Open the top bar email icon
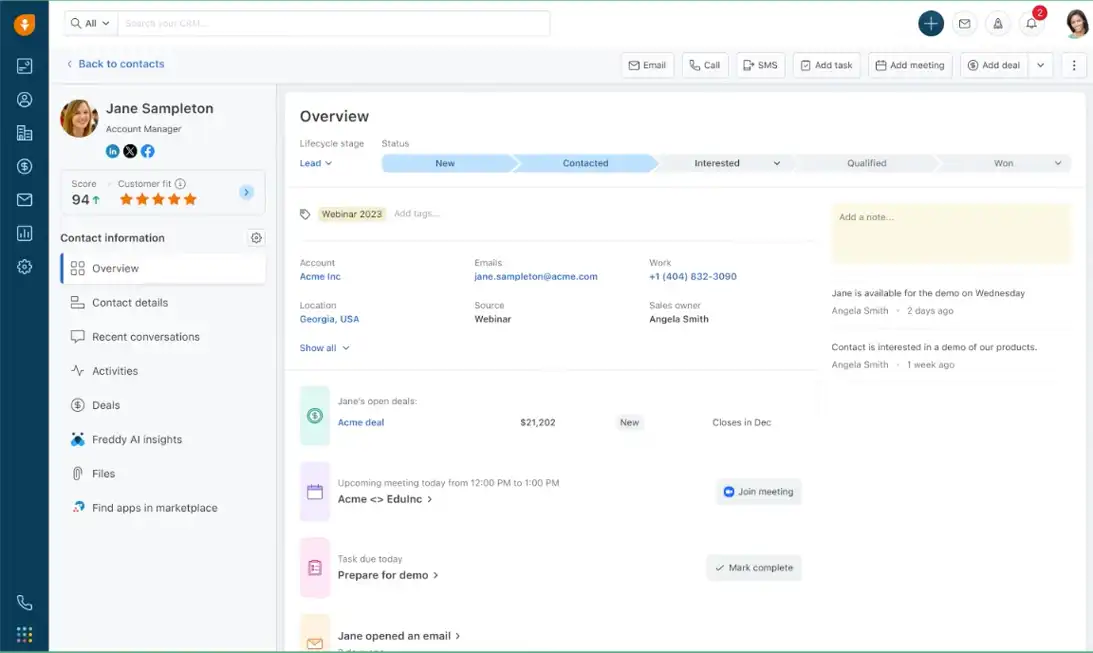The image size is (1093, 653). click(964, 24)
